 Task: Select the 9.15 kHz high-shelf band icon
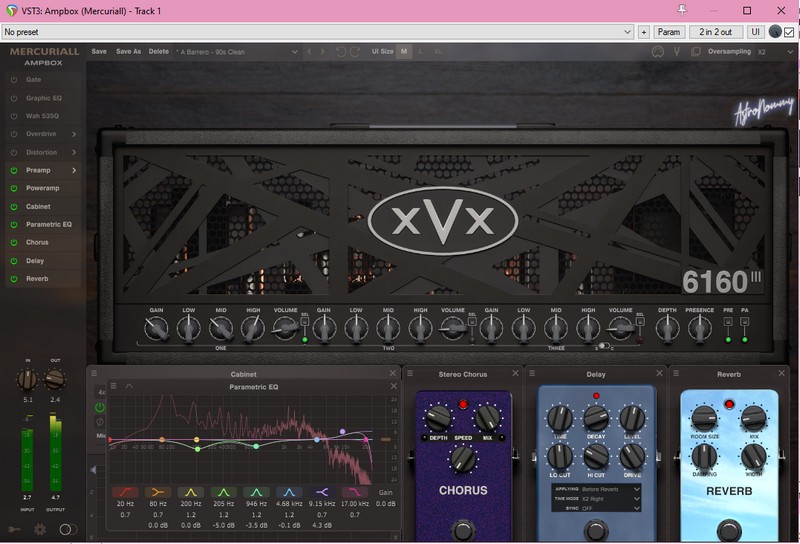tap(322, 492)
